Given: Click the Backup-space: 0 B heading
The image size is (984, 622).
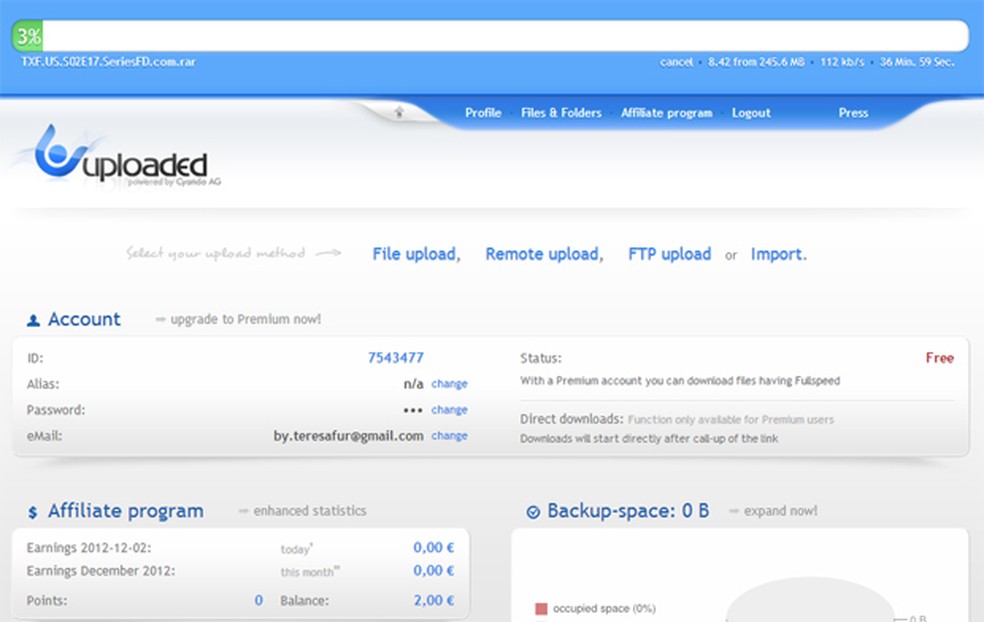Looking at the screenshot, I should (628, 511).
